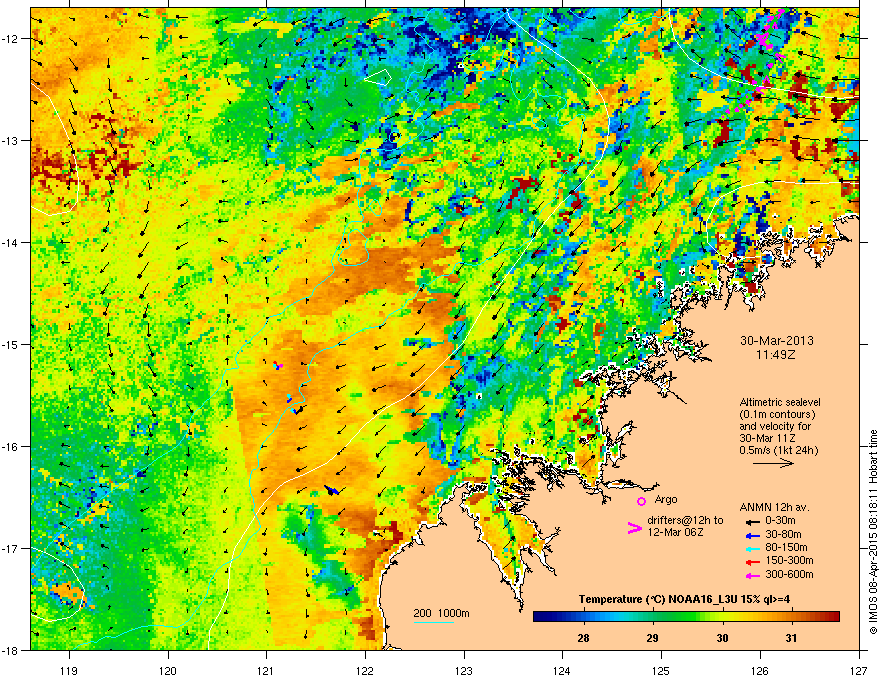The image size is (880, 680).
Task: Select the '80-150m' depth label
Action: 786,547
